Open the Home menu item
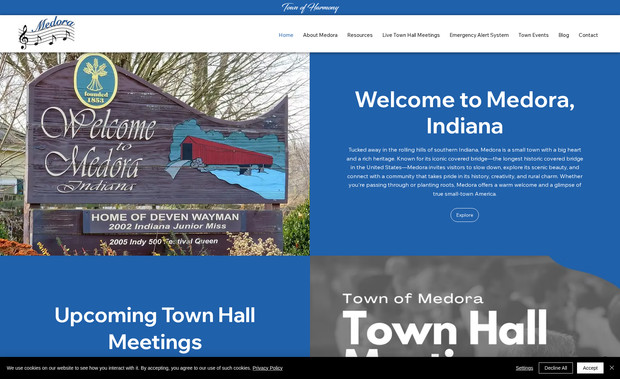Screen dimensions: 620x379 click(286, 35)
